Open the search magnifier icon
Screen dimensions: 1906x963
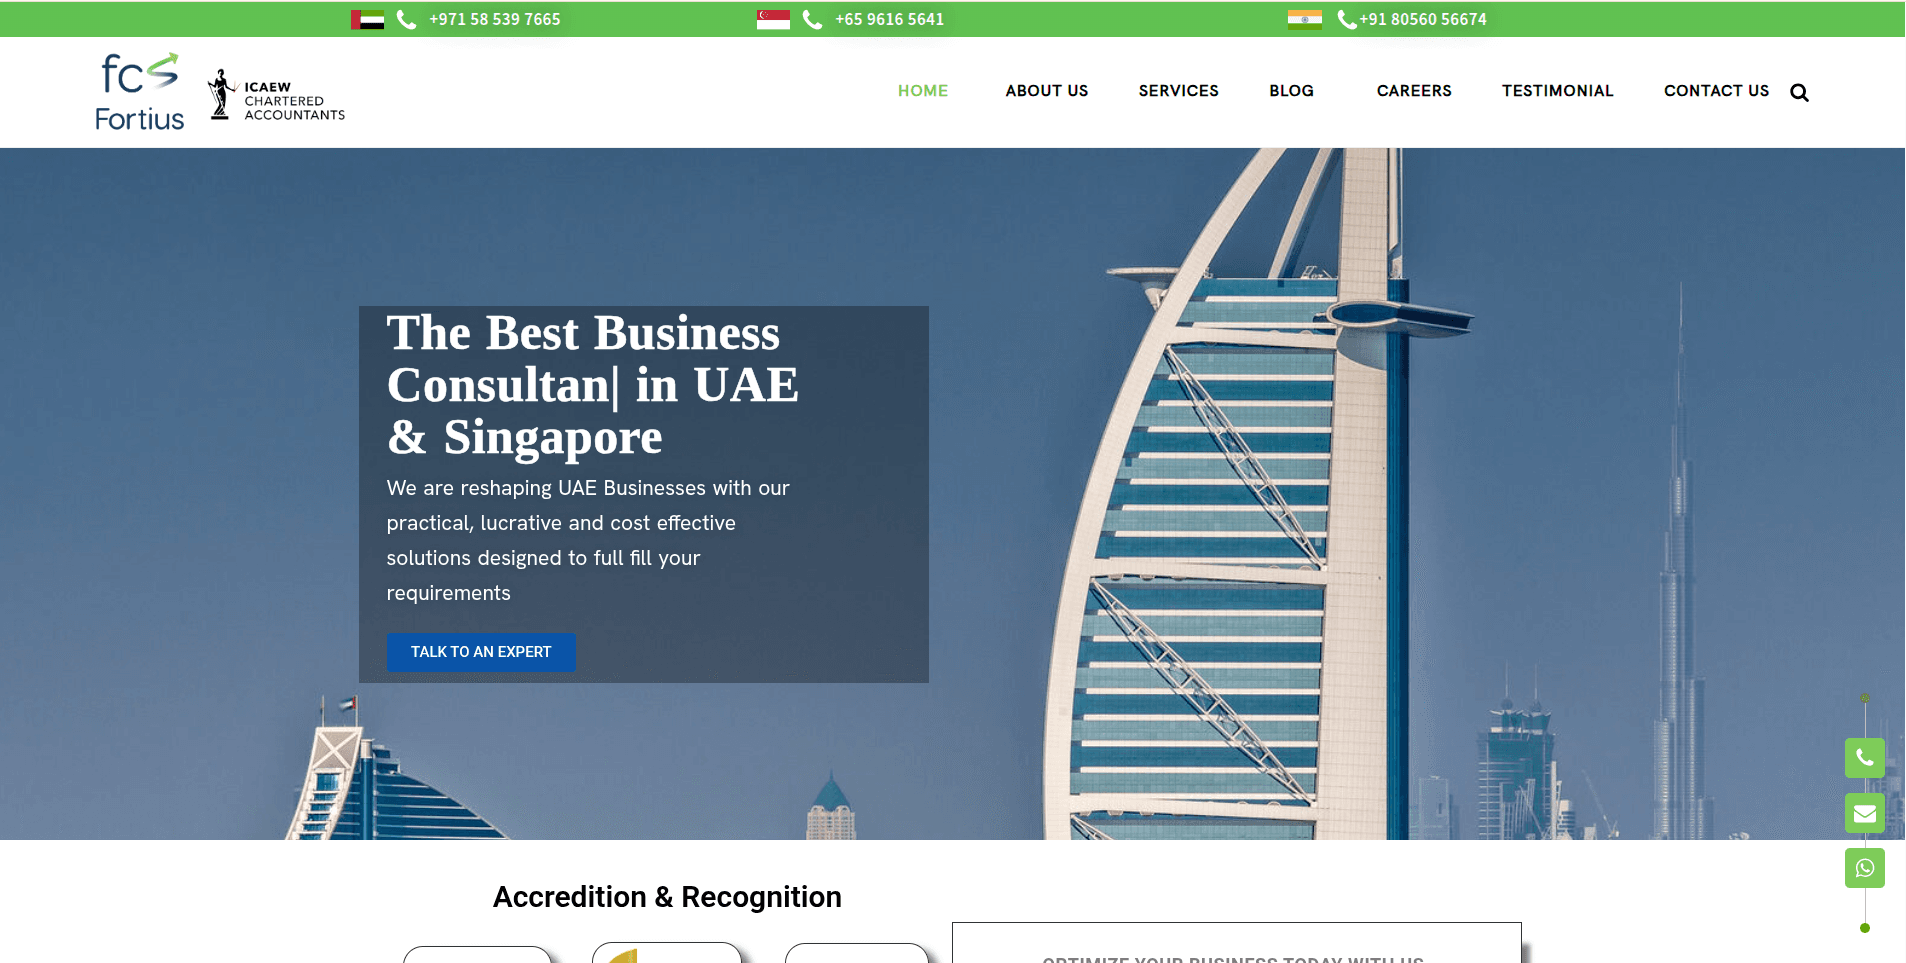pyautogui.click(x=1799, y=92)
